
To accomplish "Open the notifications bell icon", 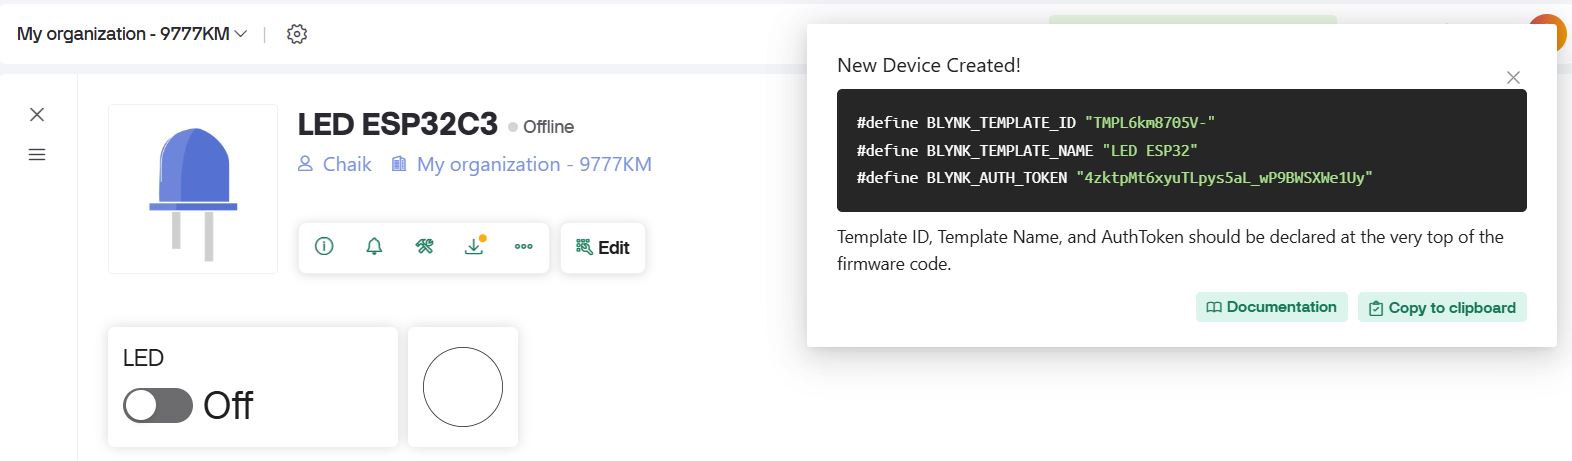I will pyautogui.click(x=374, y=246).
